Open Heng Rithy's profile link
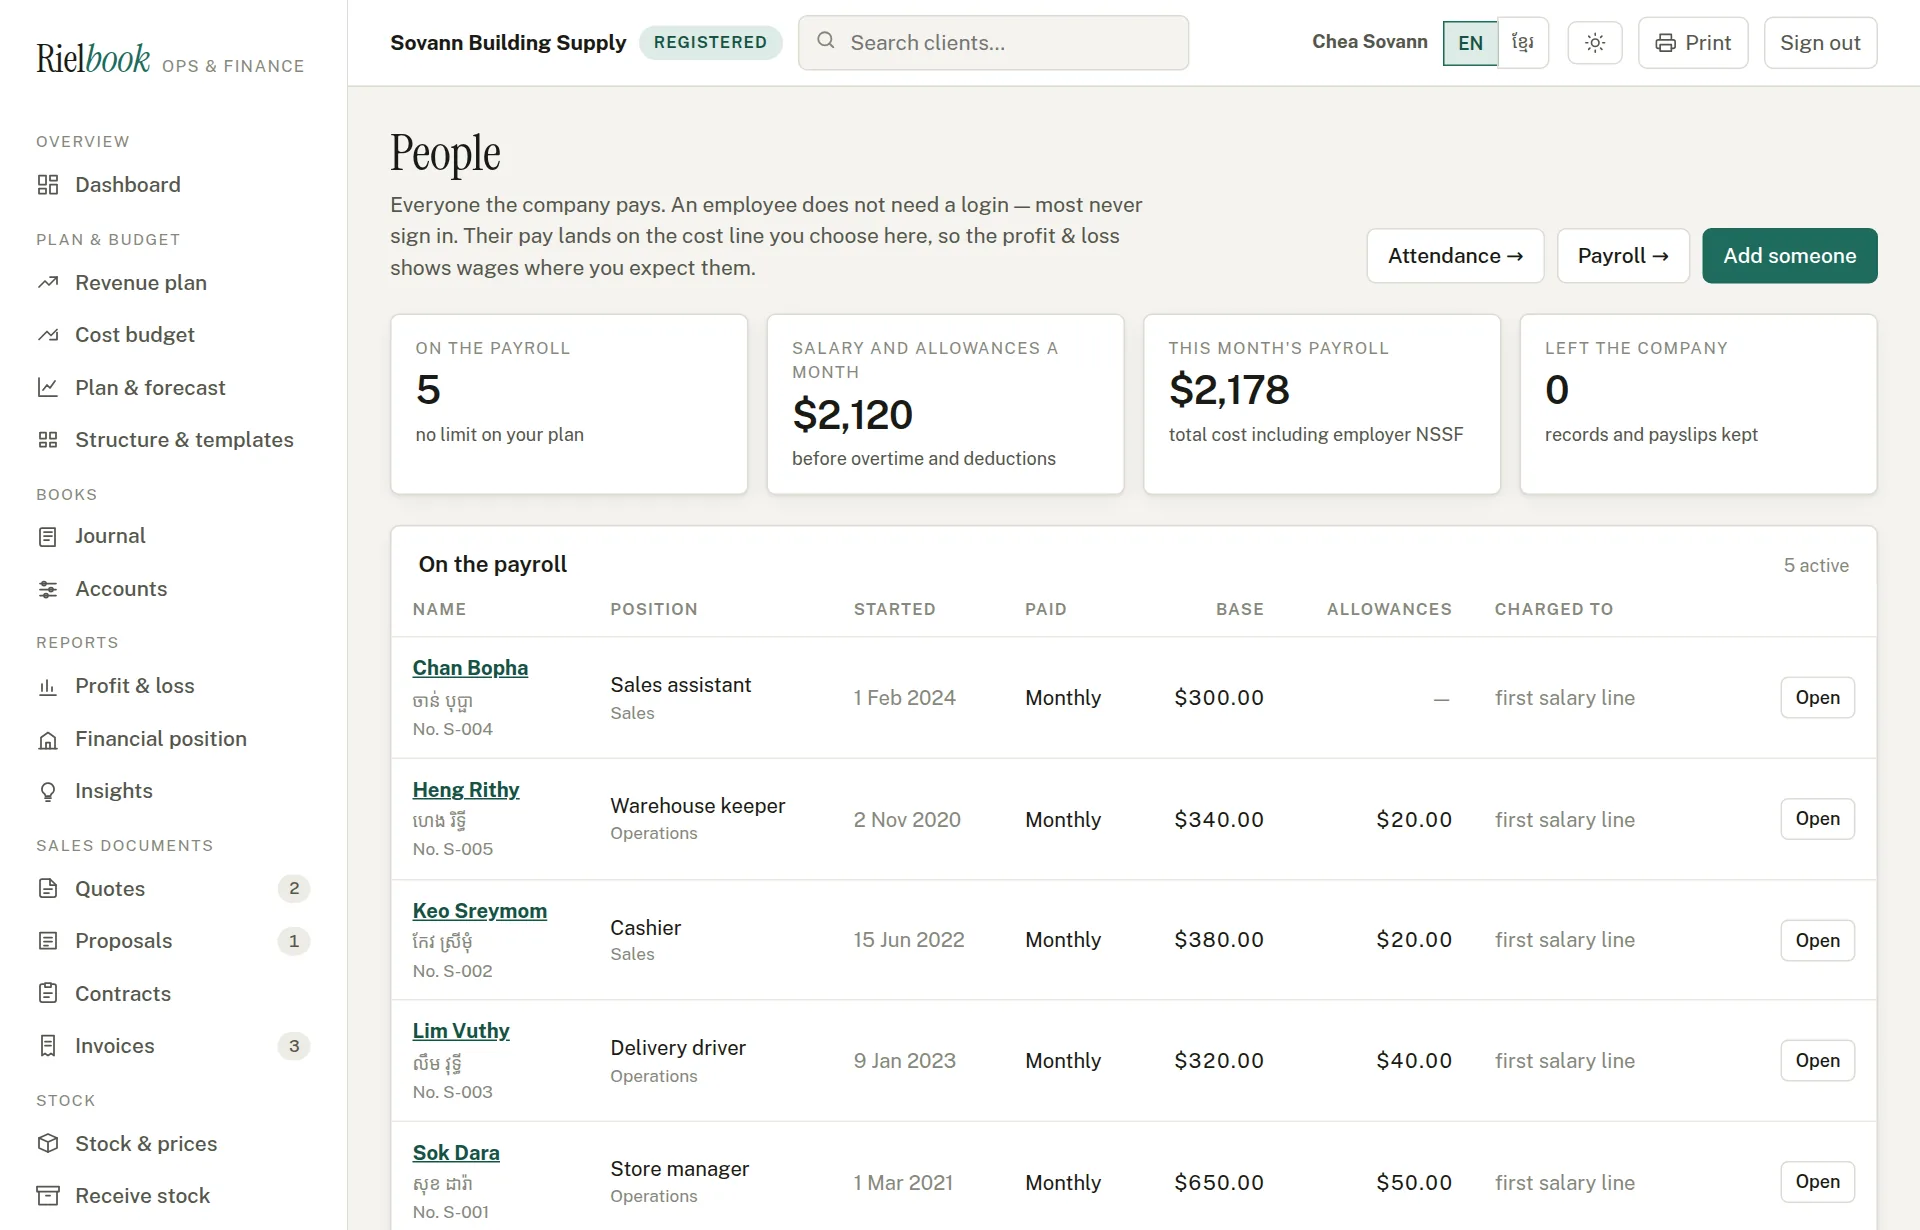 pos(466,790)
